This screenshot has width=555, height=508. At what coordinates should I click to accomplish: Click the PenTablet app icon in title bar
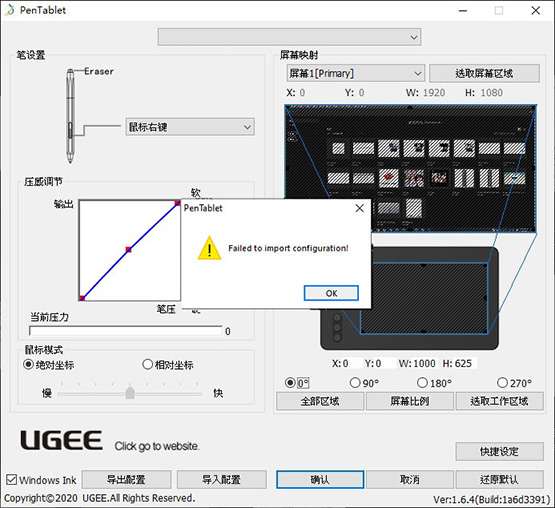click(x=10, y=10)
